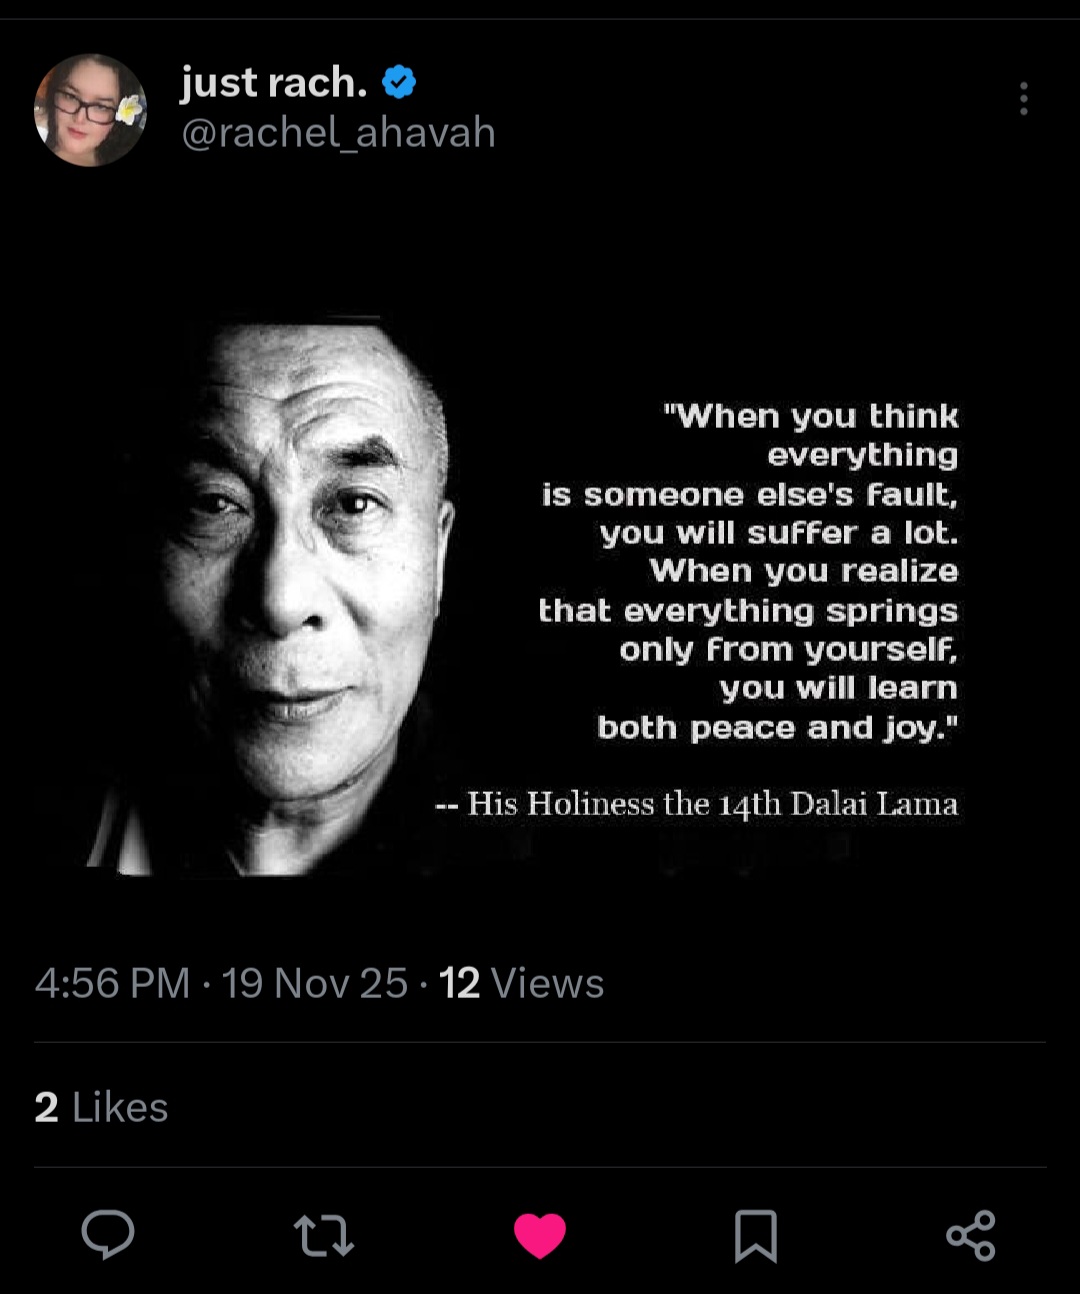Open the three-dot more options menu
Viewport: 1080px width, 1294px height.
pyautogui.click(x=1023, y=99)
